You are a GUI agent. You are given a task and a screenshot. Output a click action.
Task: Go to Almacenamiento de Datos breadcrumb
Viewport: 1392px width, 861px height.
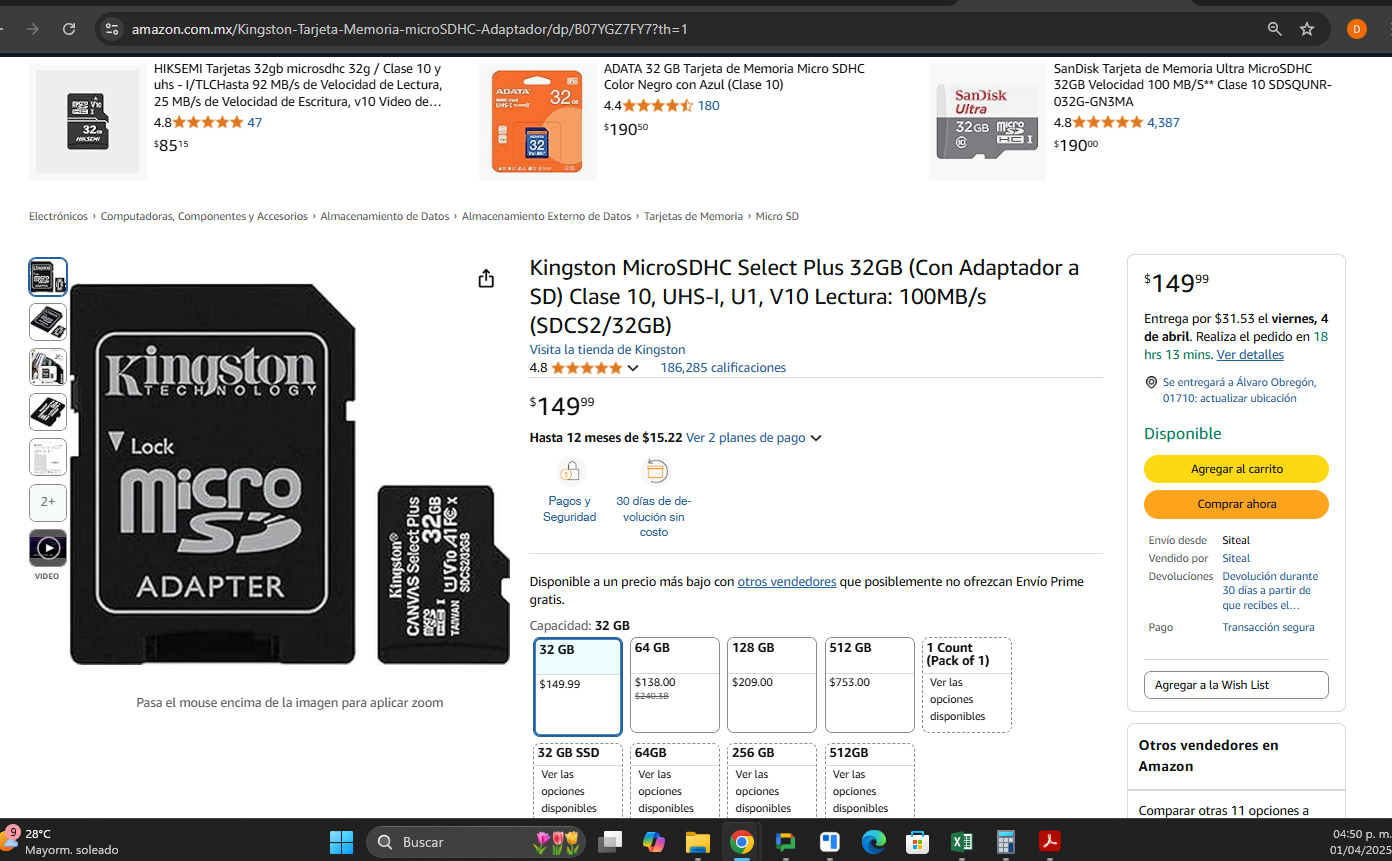385,216
